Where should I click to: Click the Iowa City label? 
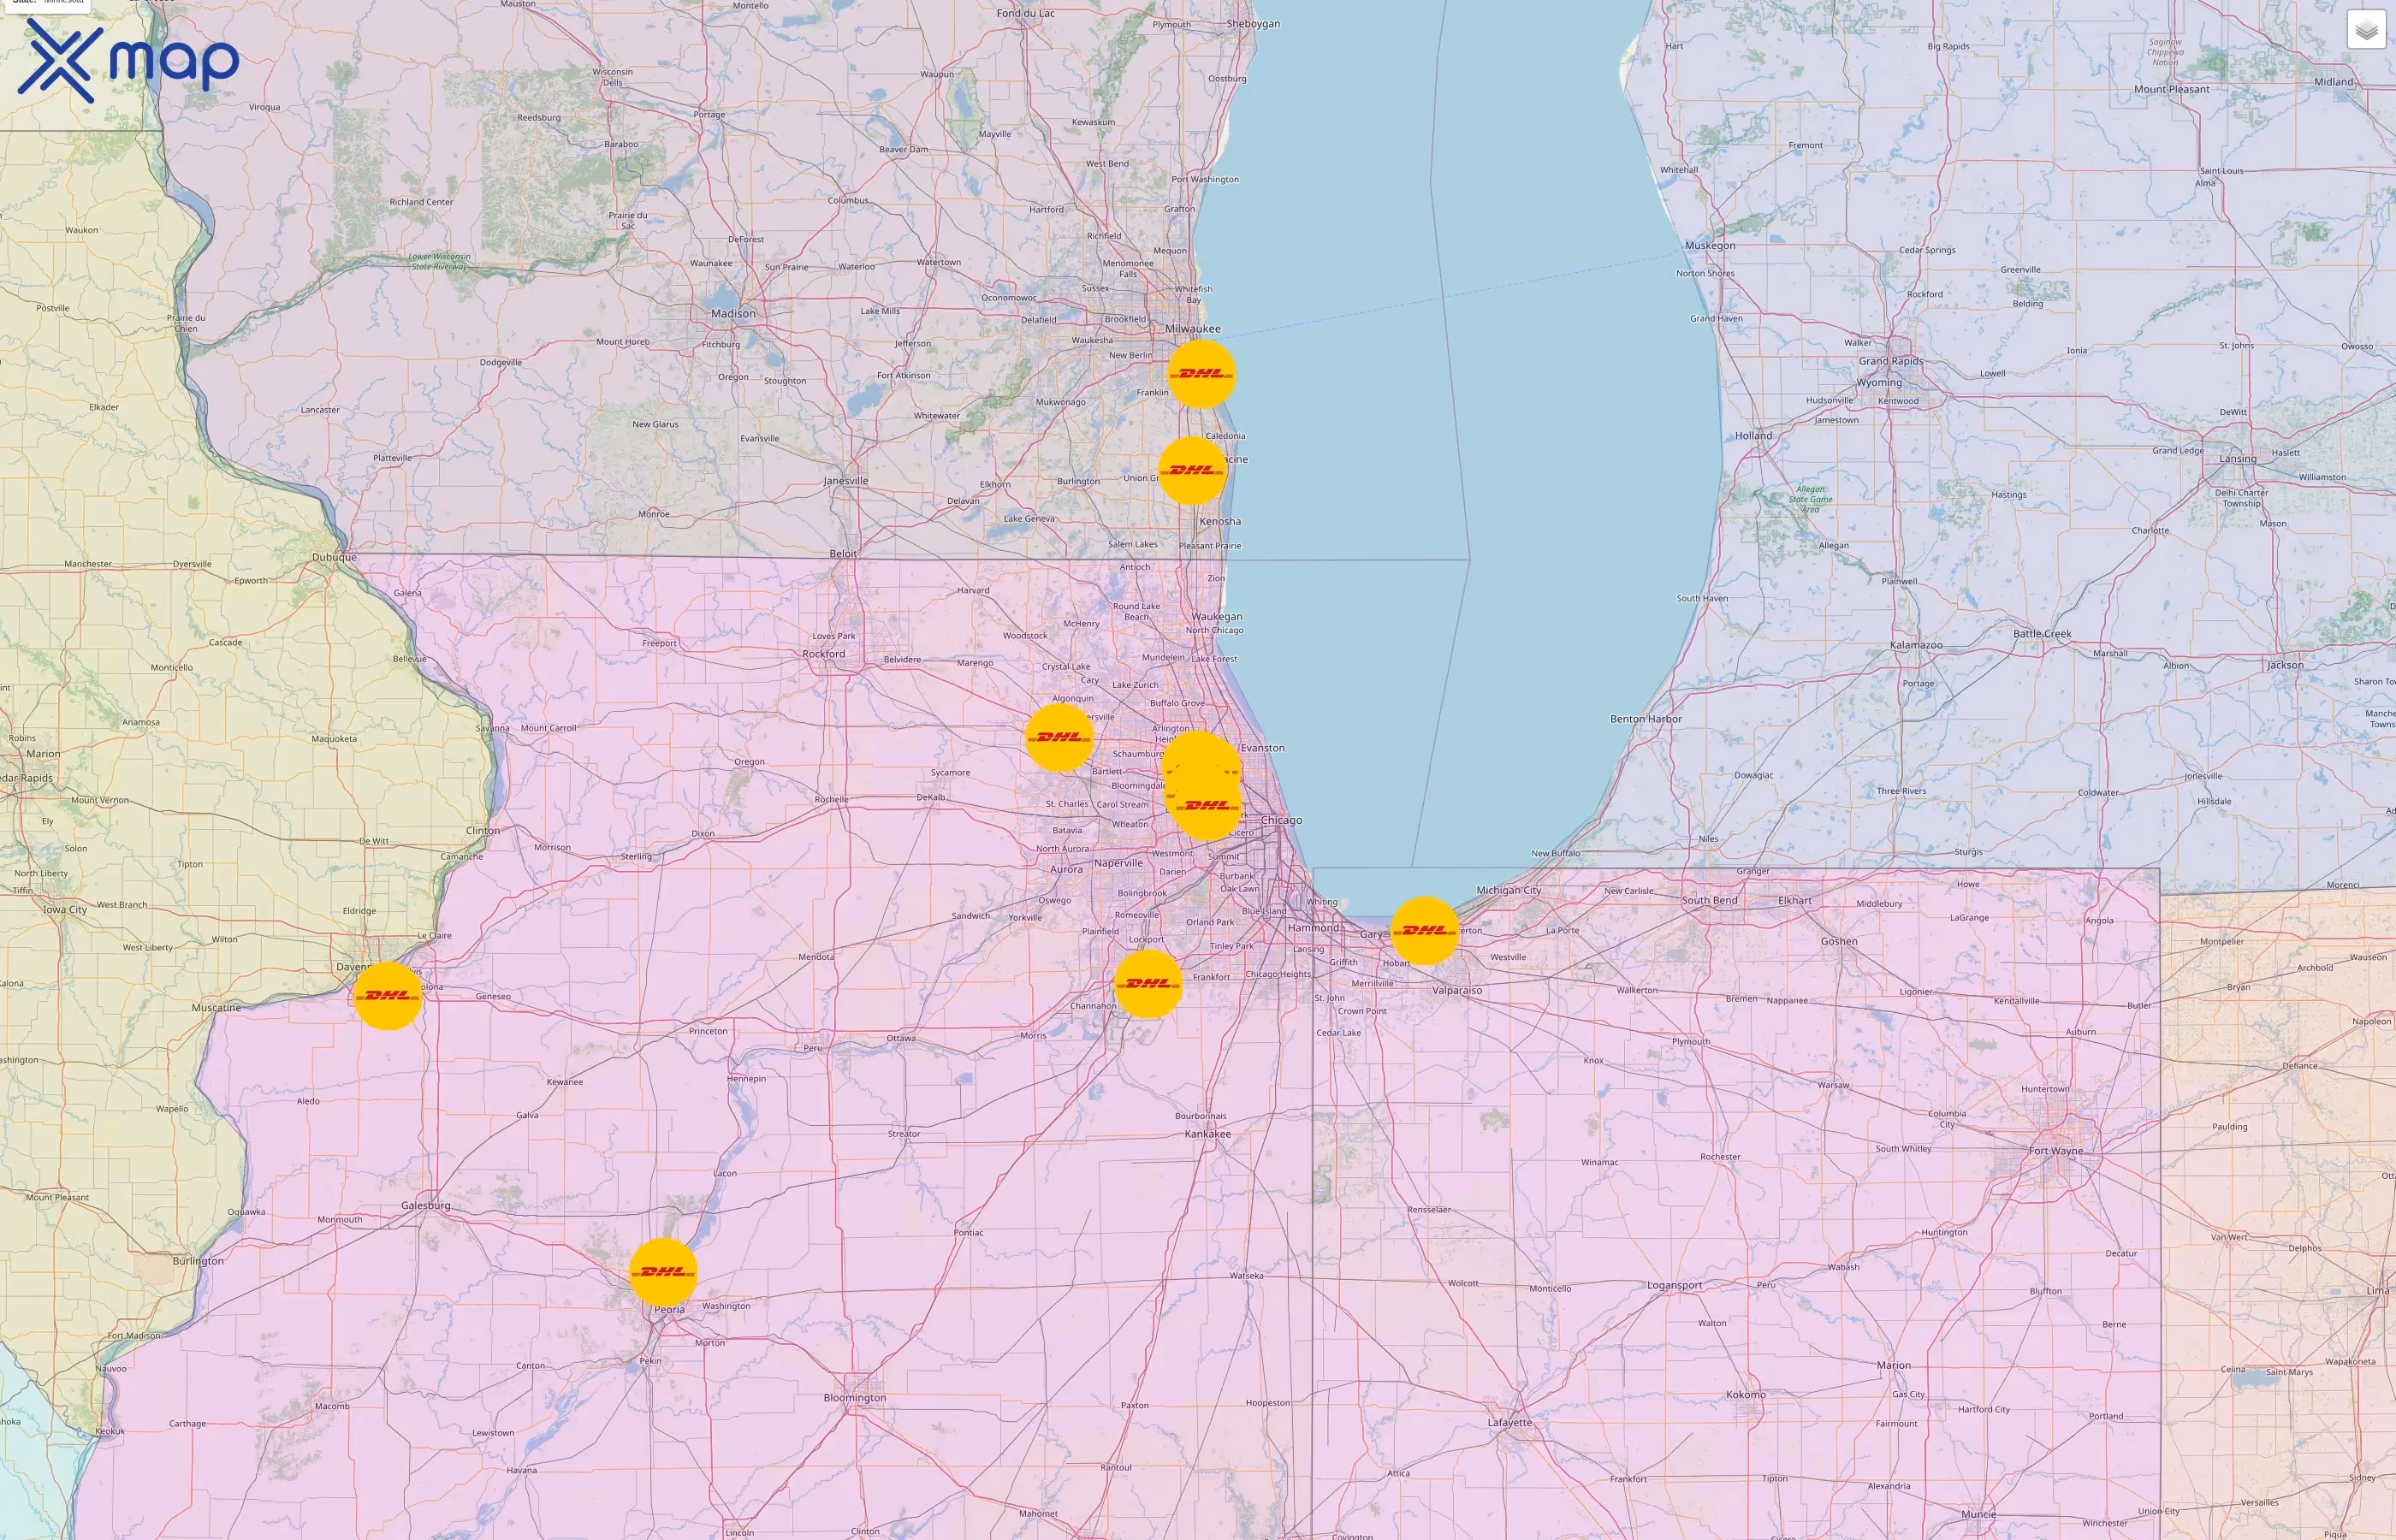(65, 910)
